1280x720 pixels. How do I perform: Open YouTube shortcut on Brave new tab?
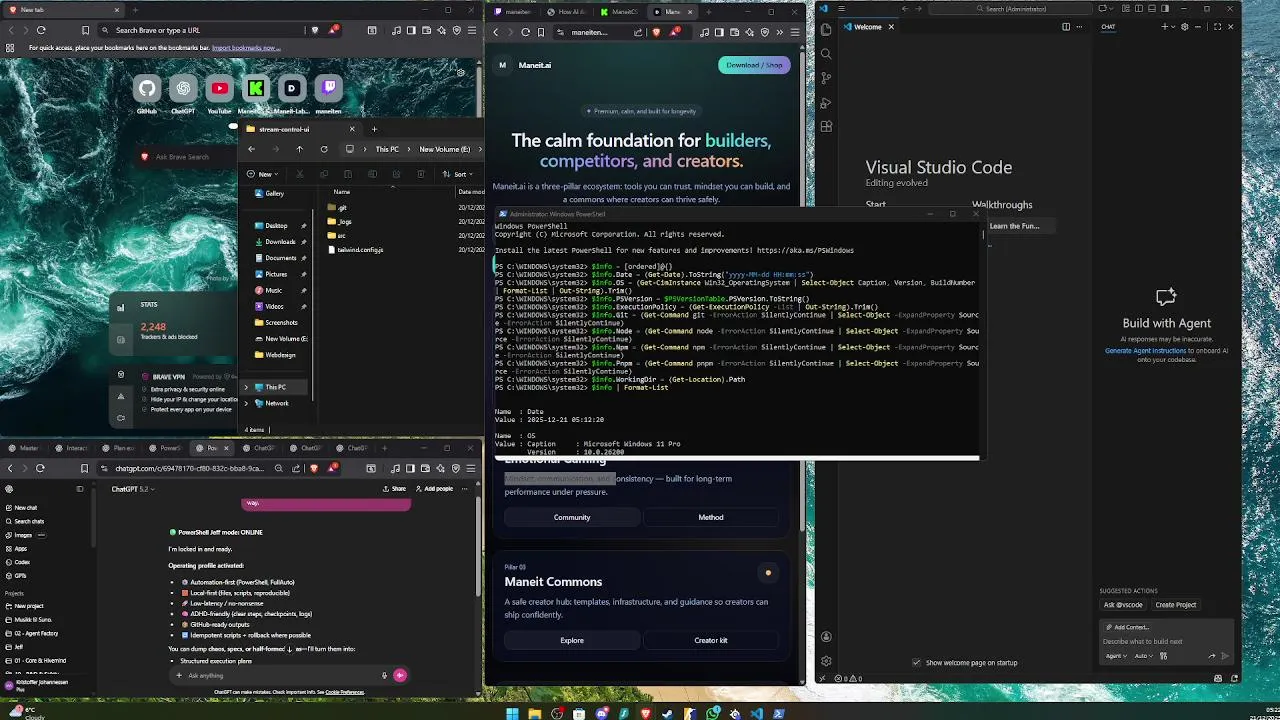coord(219,88)
